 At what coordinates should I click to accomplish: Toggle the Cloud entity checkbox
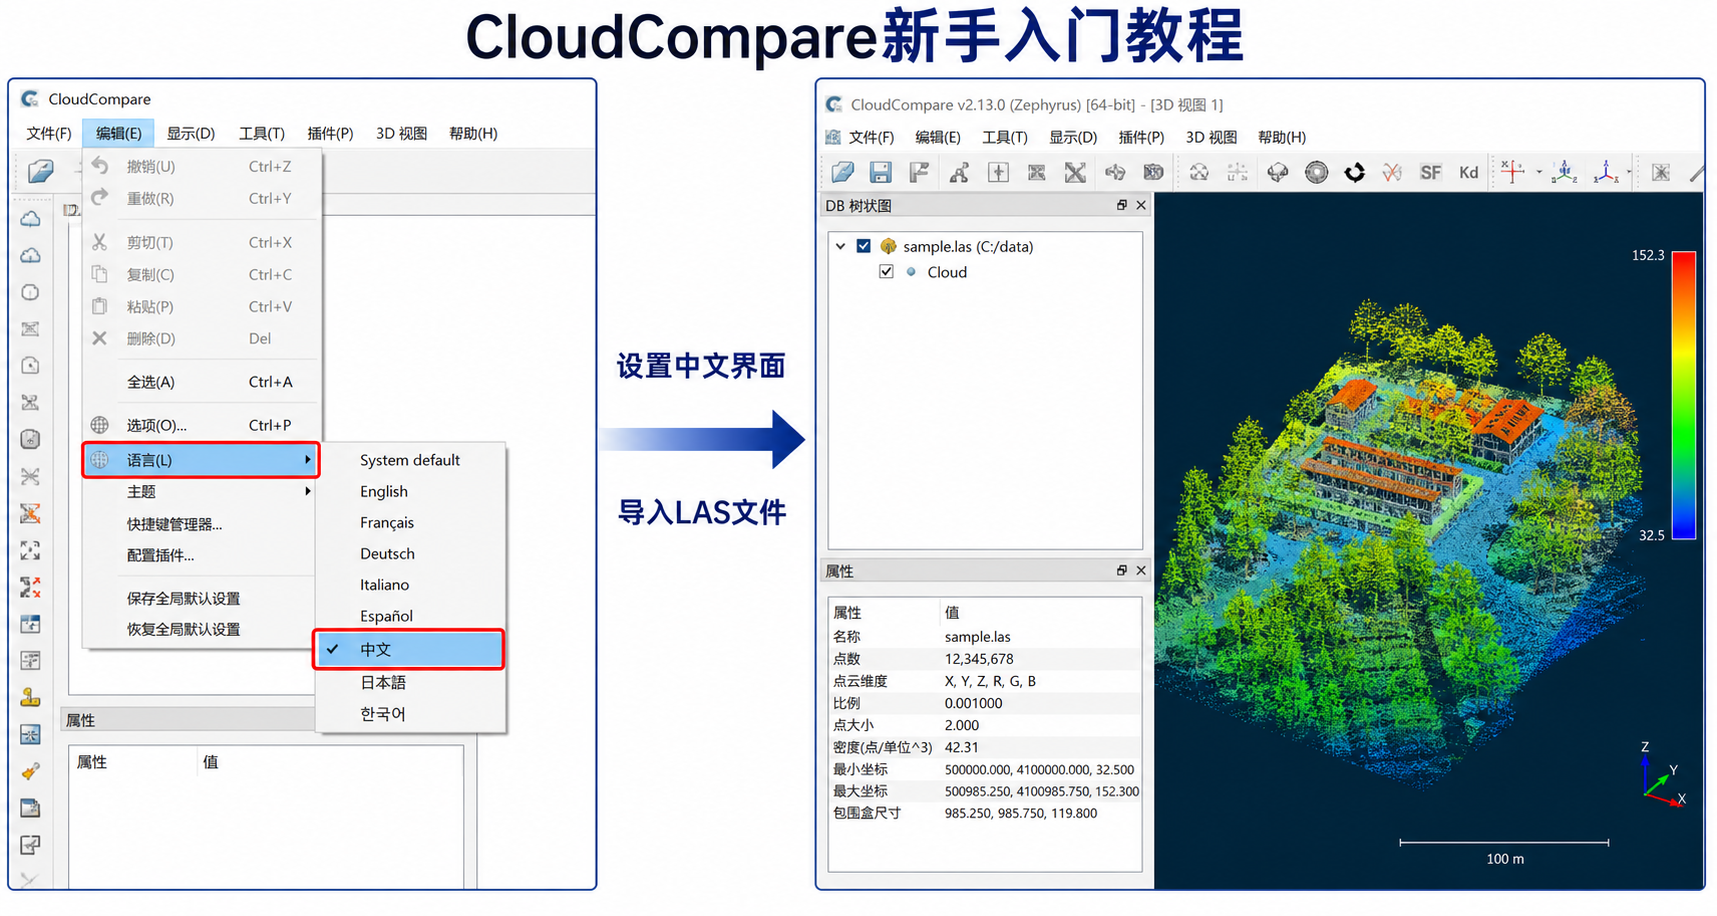point(886,272)
